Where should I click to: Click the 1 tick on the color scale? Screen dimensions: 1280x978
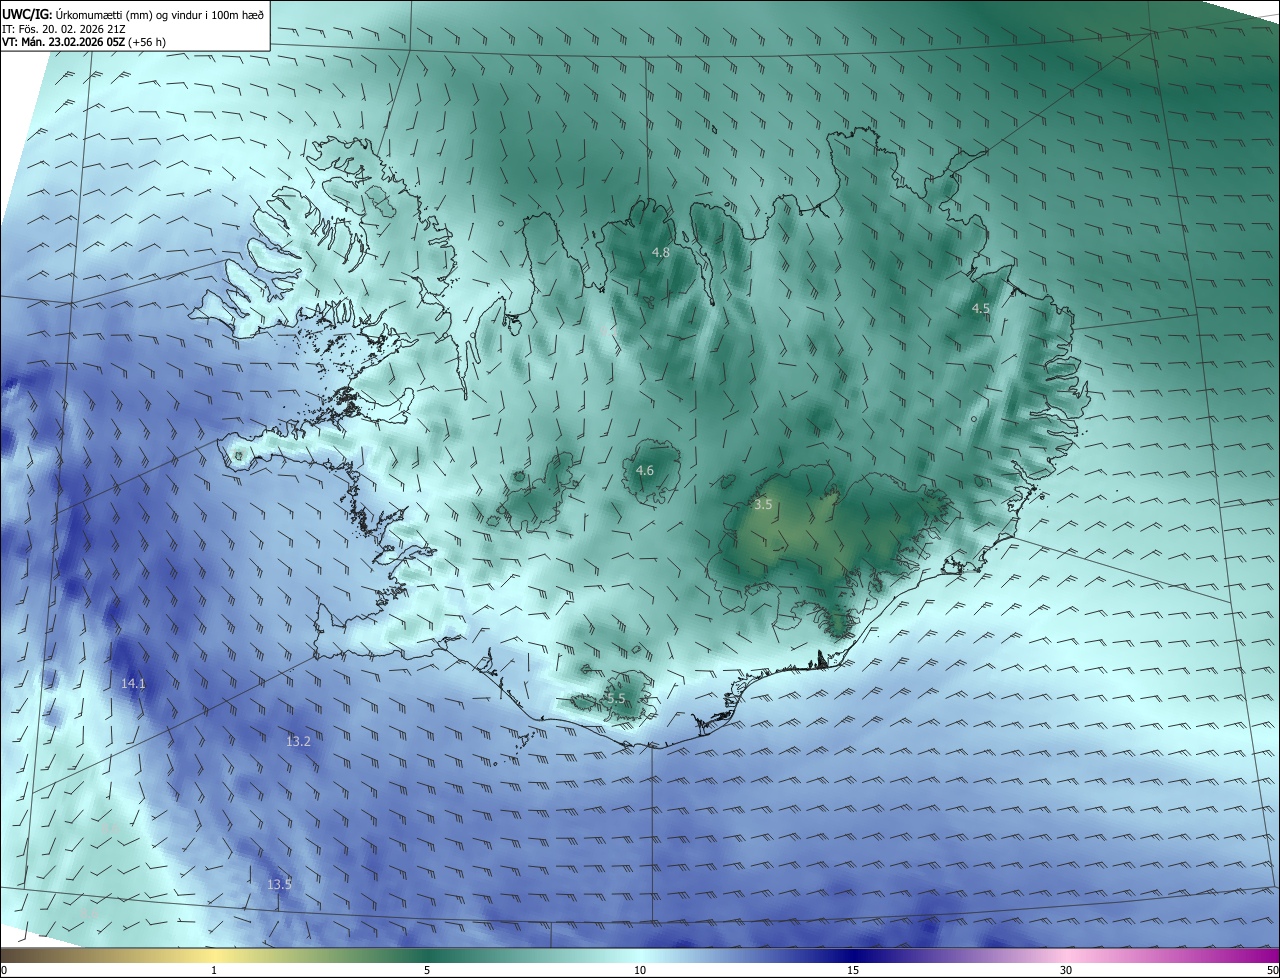tap(214, 970)
